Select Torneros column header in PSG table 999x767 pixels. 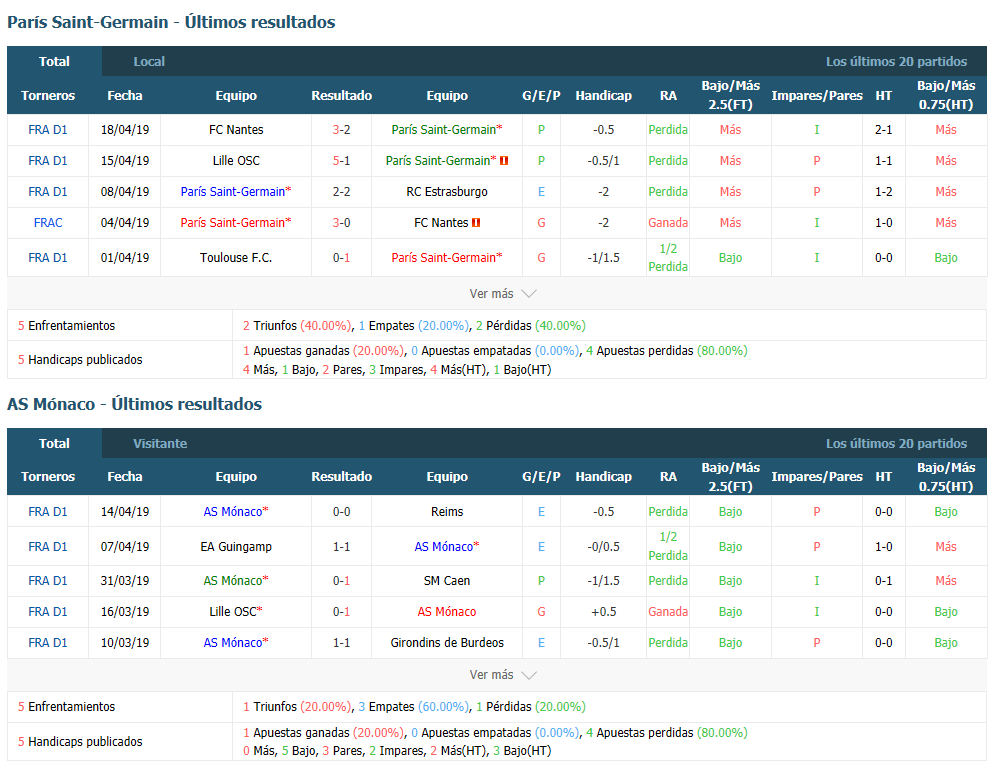48,96
